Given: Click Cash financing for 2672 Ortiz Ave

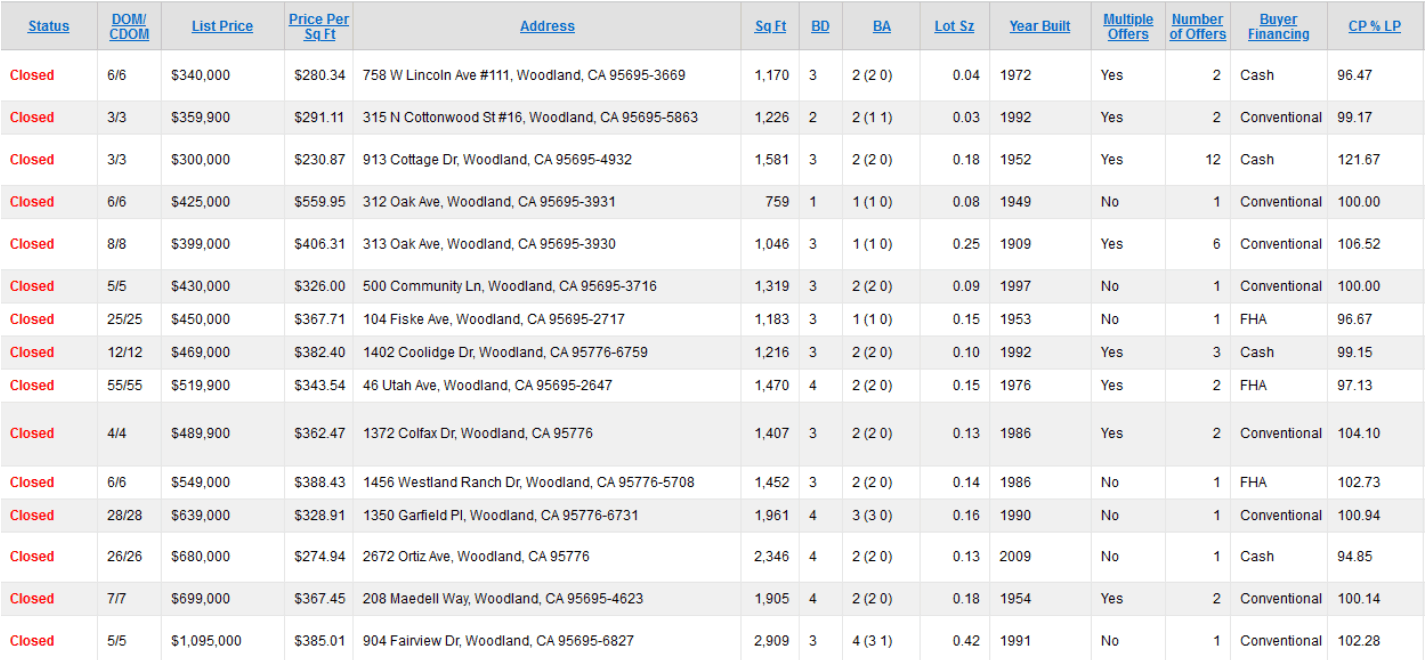Looking at the screenshot, I should (1257, 556).
